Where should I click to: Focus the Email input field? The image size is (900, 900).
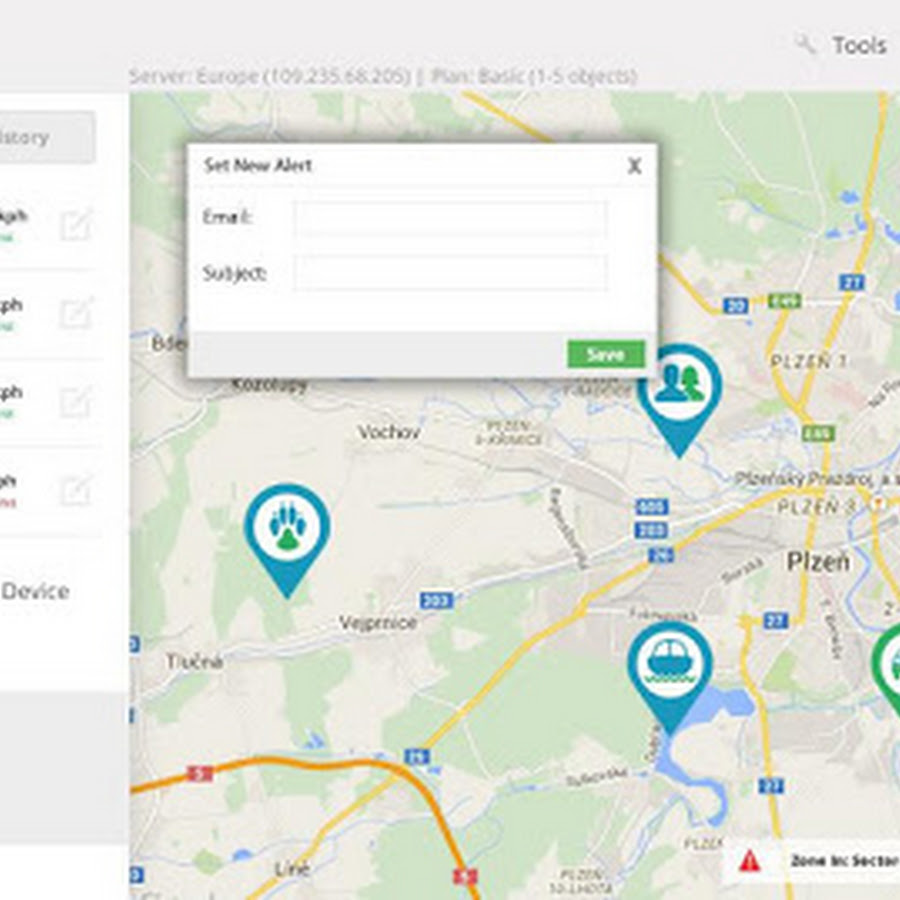[x=449, y=218]
